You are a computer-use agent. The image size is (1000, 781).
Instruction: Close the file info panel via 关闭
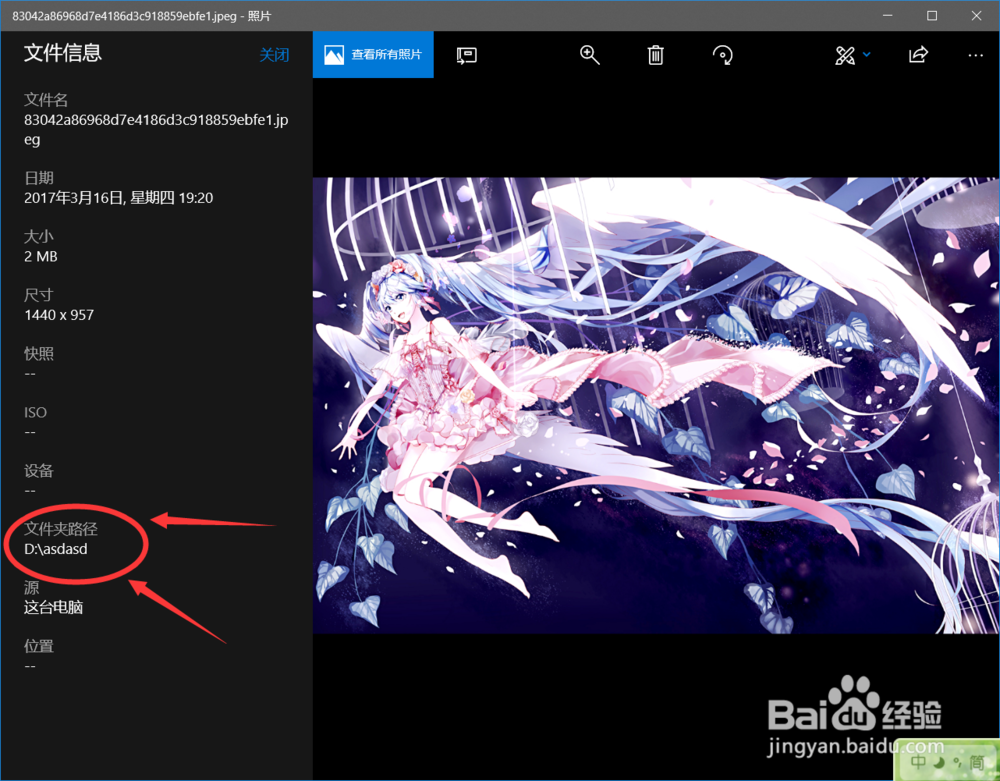pos(274,55)
